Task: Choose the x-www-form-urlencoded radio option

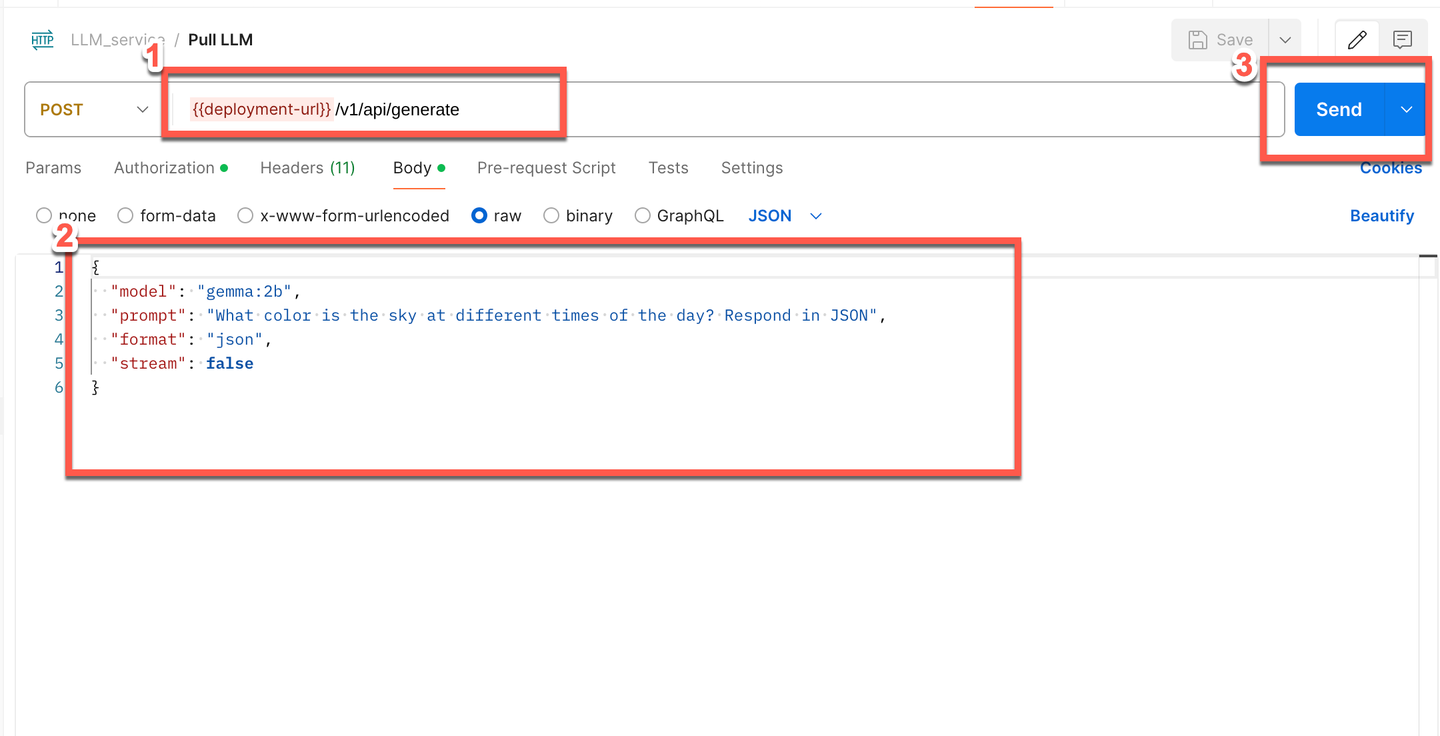Action: click(x=245, y=215)
